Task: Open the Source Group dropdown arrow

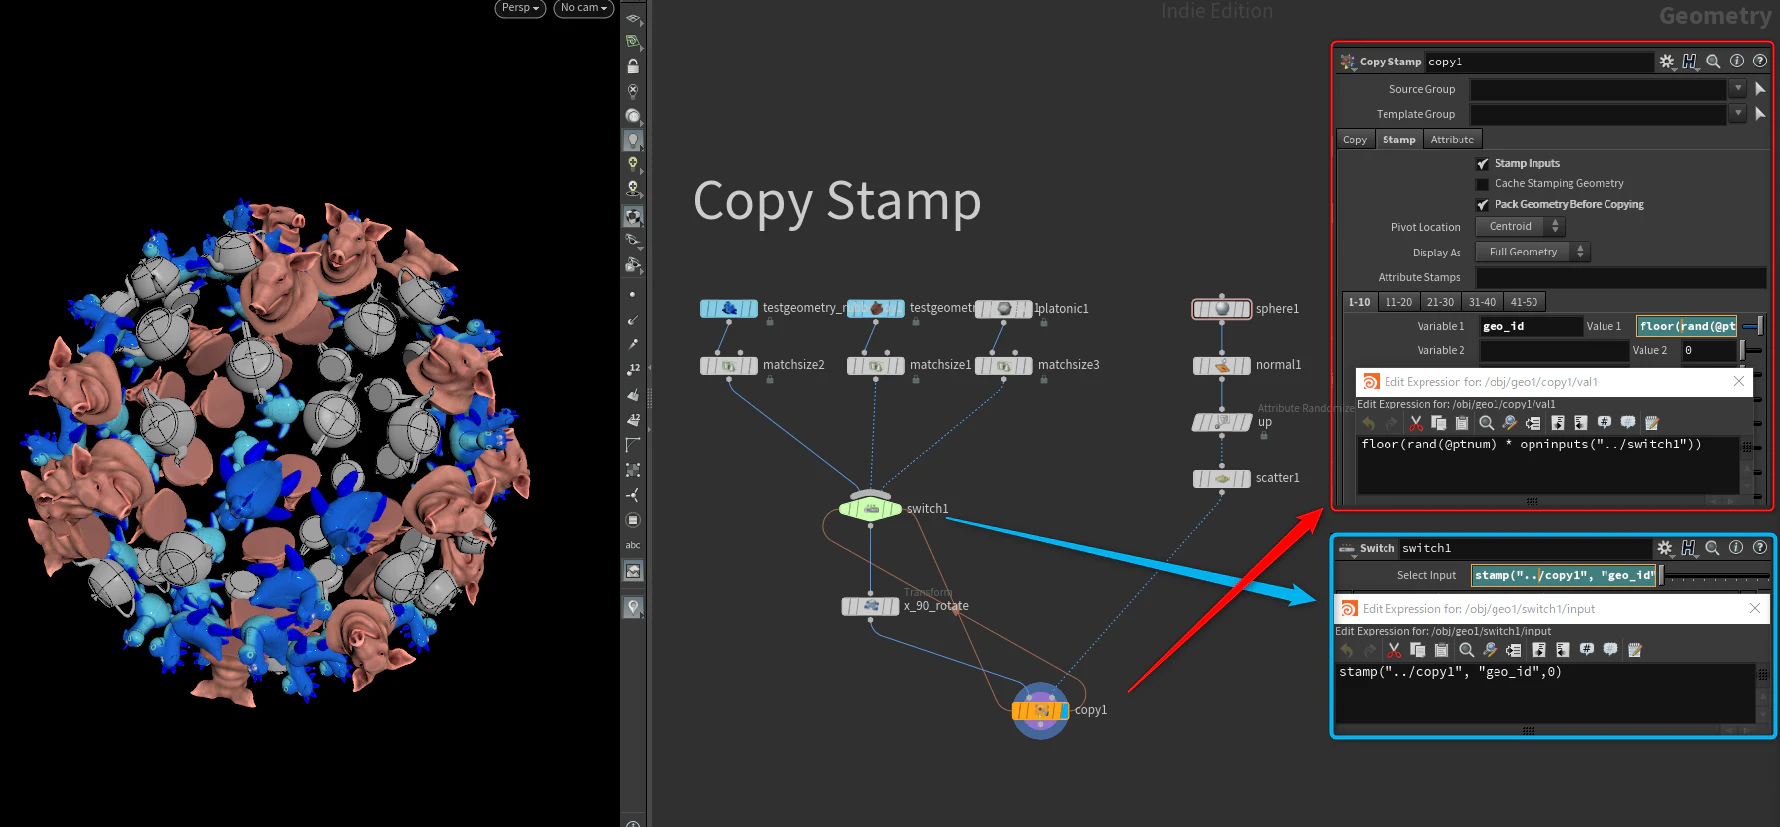Action: (x=1738, y=89)
